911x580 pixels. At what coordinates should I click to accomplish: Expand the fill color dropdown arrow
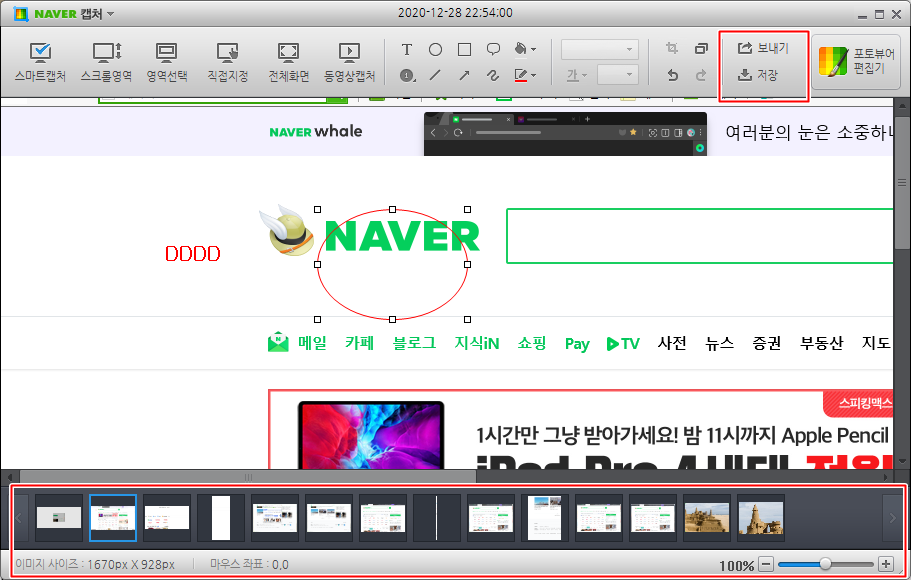533,49
